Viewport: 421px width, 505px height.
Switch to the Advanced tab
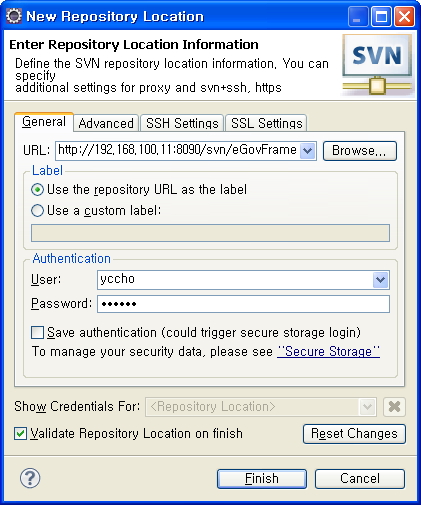pos(106,123)
